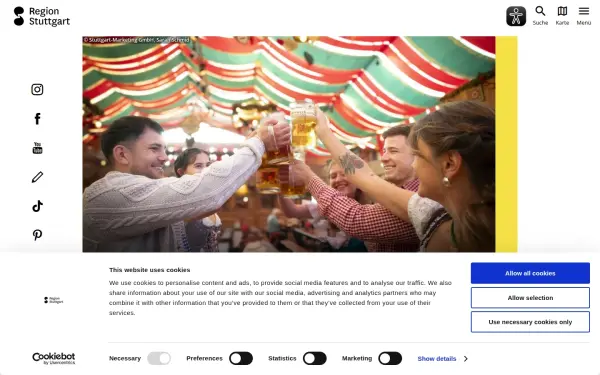Expand Show details link
The height and width of the screenshot is (375, 600).
(x=437, y=359)
